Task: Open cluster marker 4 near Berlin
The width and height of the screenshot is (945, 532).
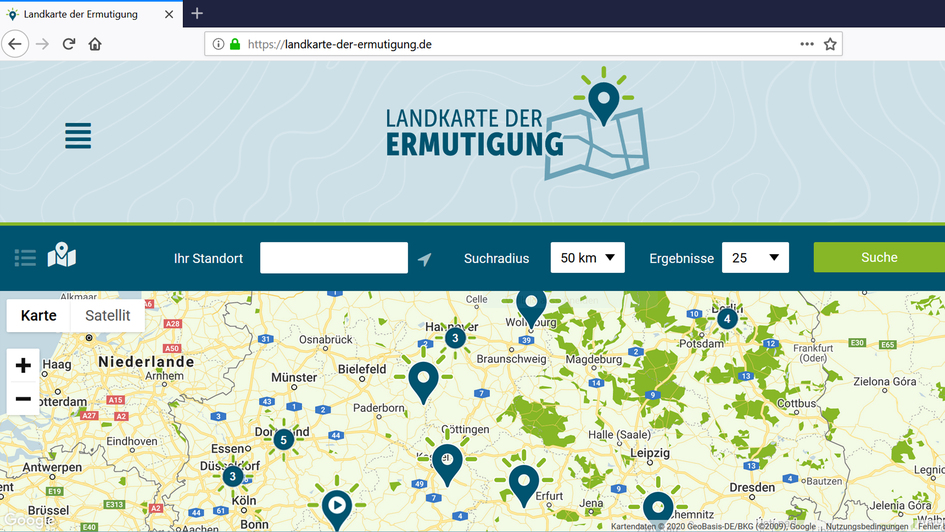Action: pyautogui.click(x=727, y=319)
